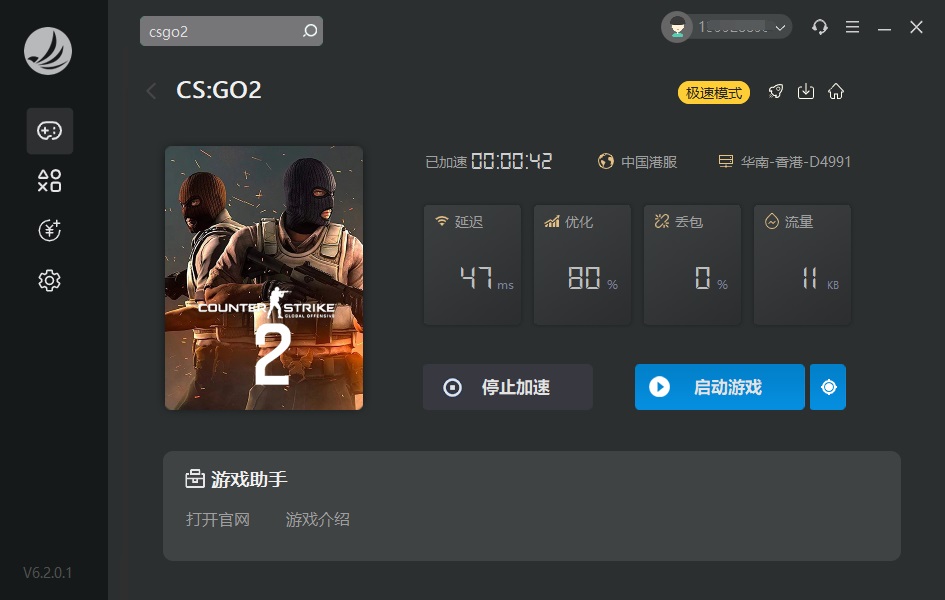Close the accelerator window

(x=916, y=27)
